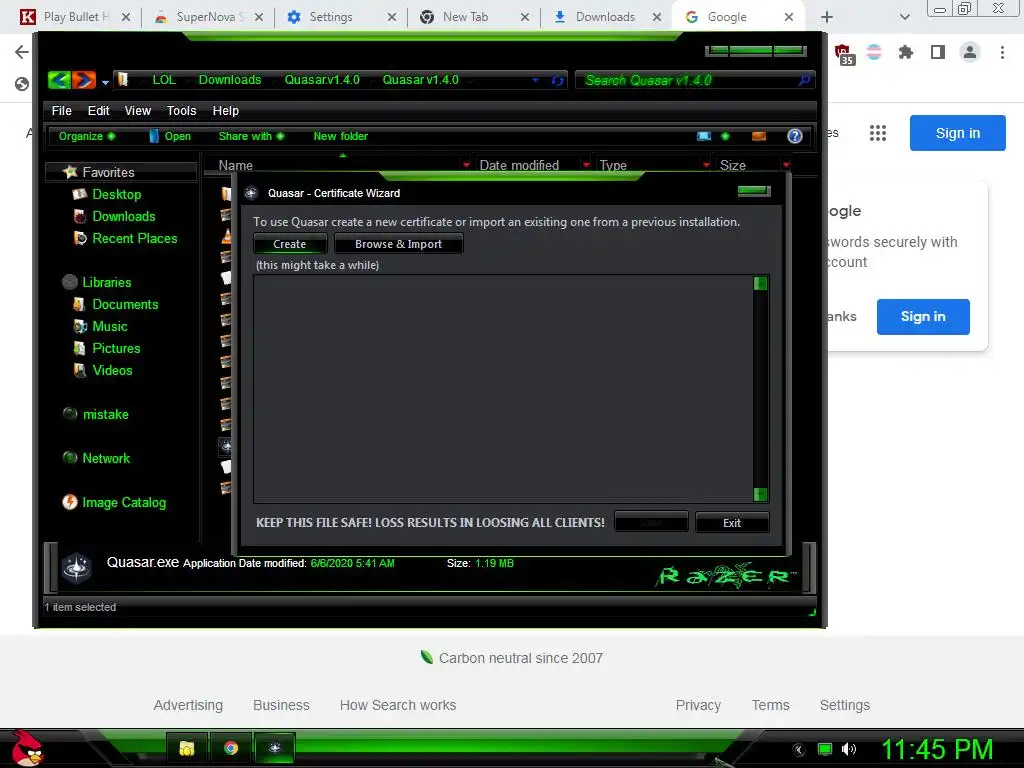
Task: Open the Date modified column filter arrow
Action: click(586, 165)
